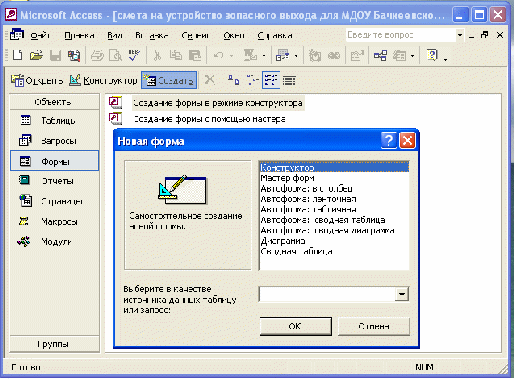Open the toolbar options arrow after Help
Image resolution: width=515 pixels, height=379 pixels.
pyautogui.click(x=446, y=59)
